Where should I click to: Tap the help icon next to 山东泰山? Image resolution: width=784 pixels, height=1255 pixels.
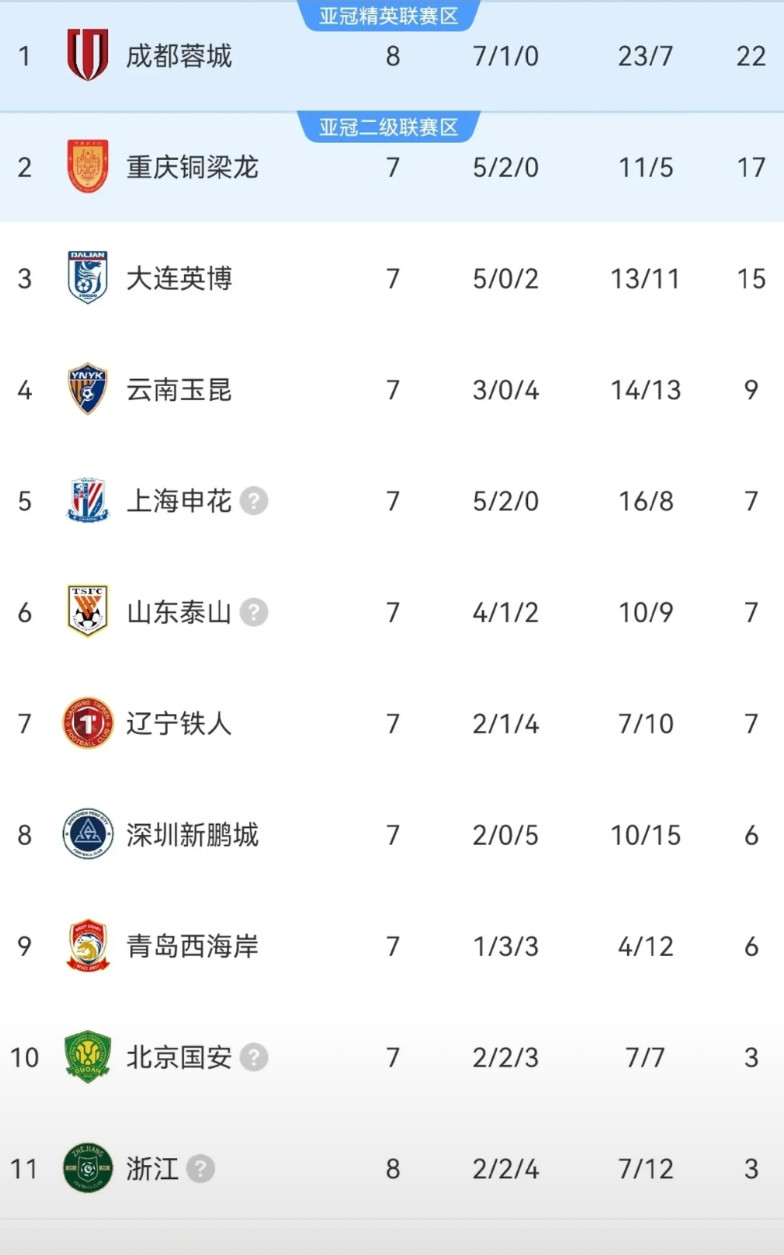(x=254, y=611)
